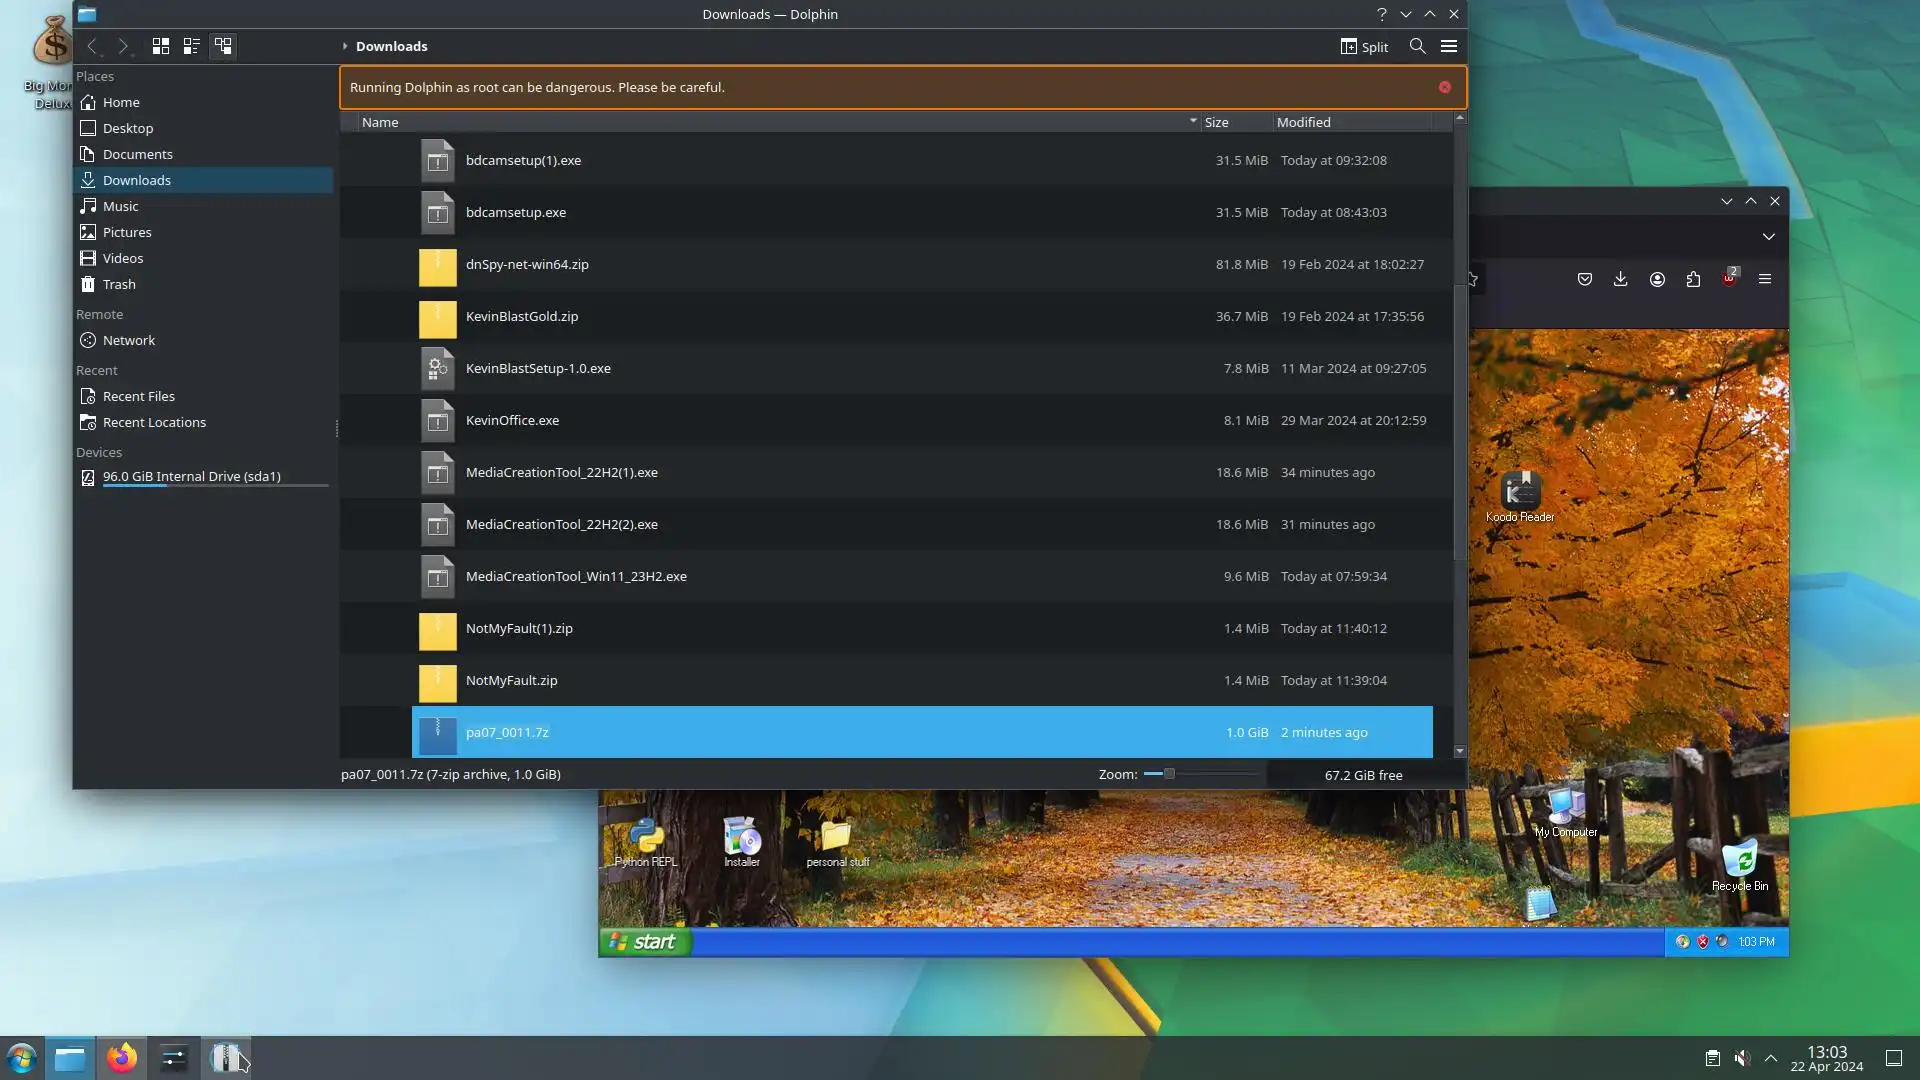Select the Details view mode button
Viewport: 1920px width, 1080px height.
tap(223, 46)
